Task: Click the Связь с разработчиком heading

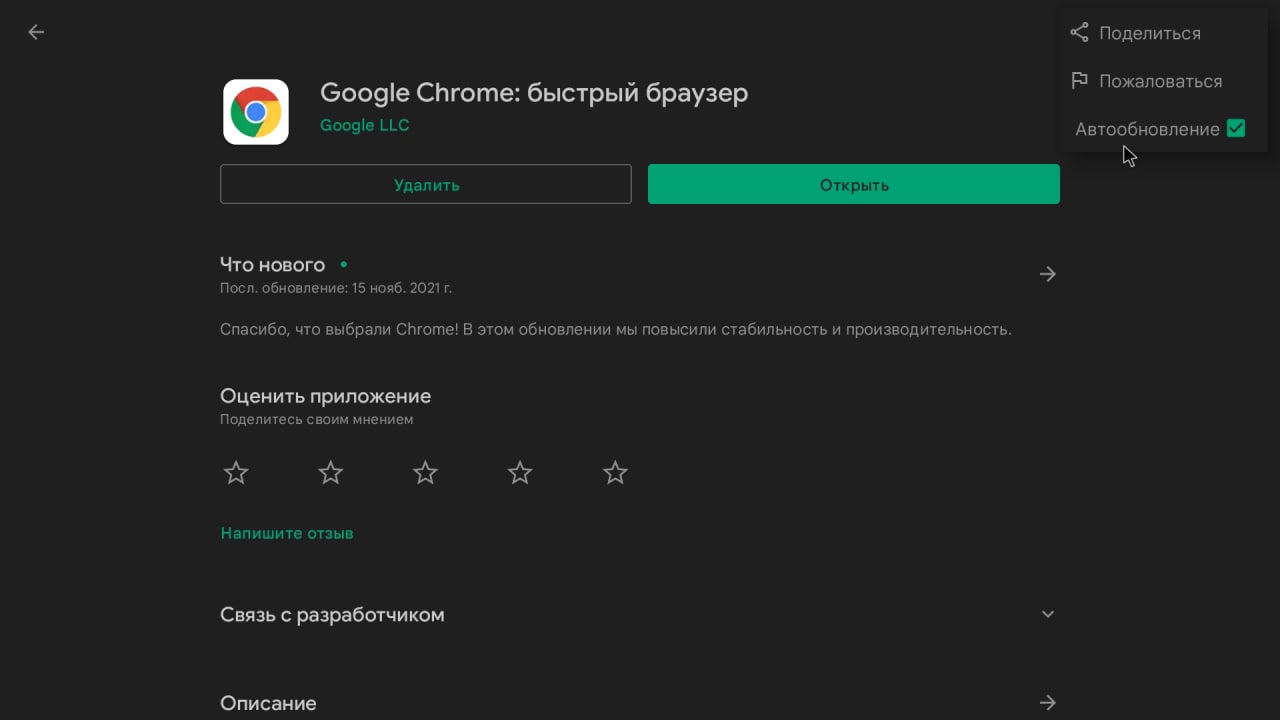Action: click(332, 615)
